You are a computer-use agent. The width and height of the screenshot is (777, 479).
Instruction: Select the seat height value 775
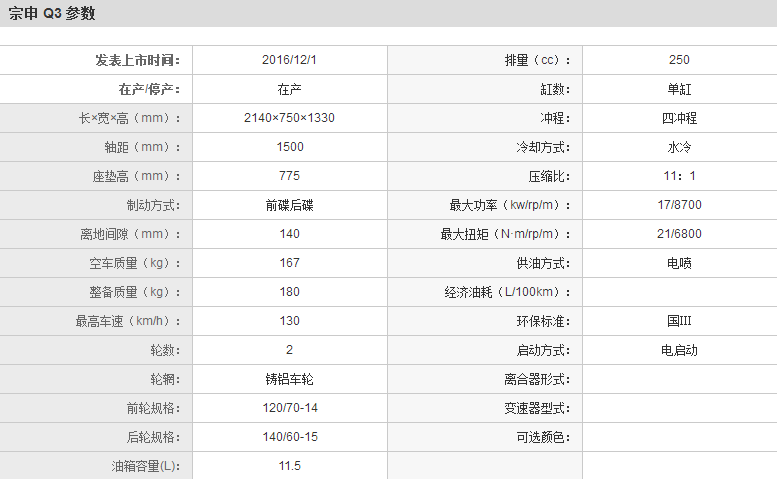pyautogui.click(x=289, y=176)
